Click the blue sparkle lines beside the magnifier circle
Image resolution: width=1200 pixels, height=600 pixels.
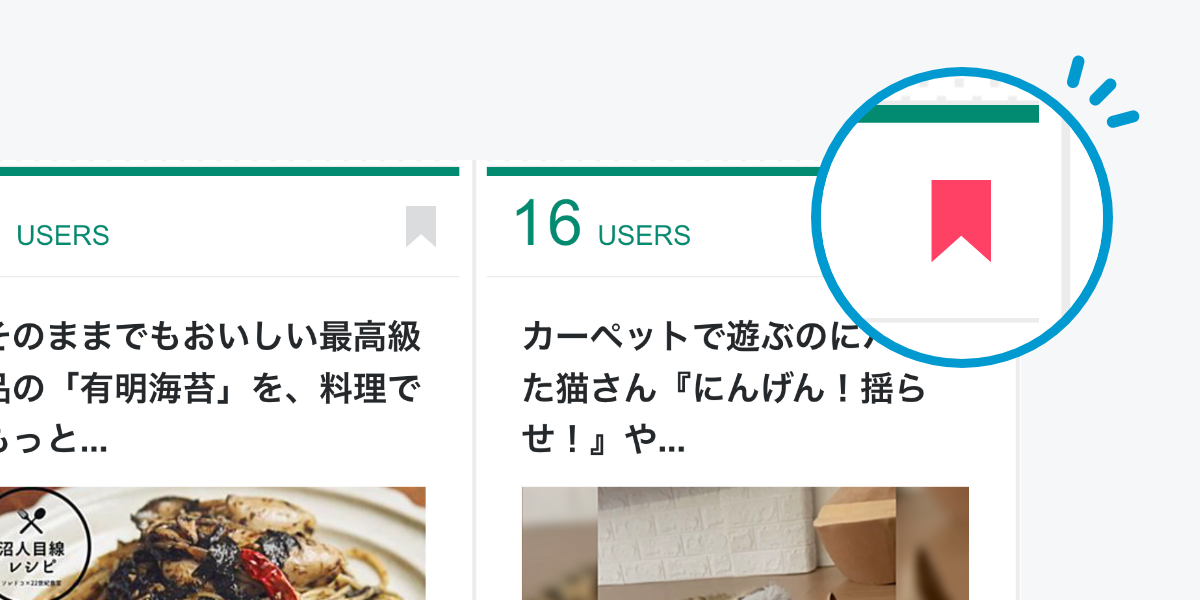coord(1103,92)
